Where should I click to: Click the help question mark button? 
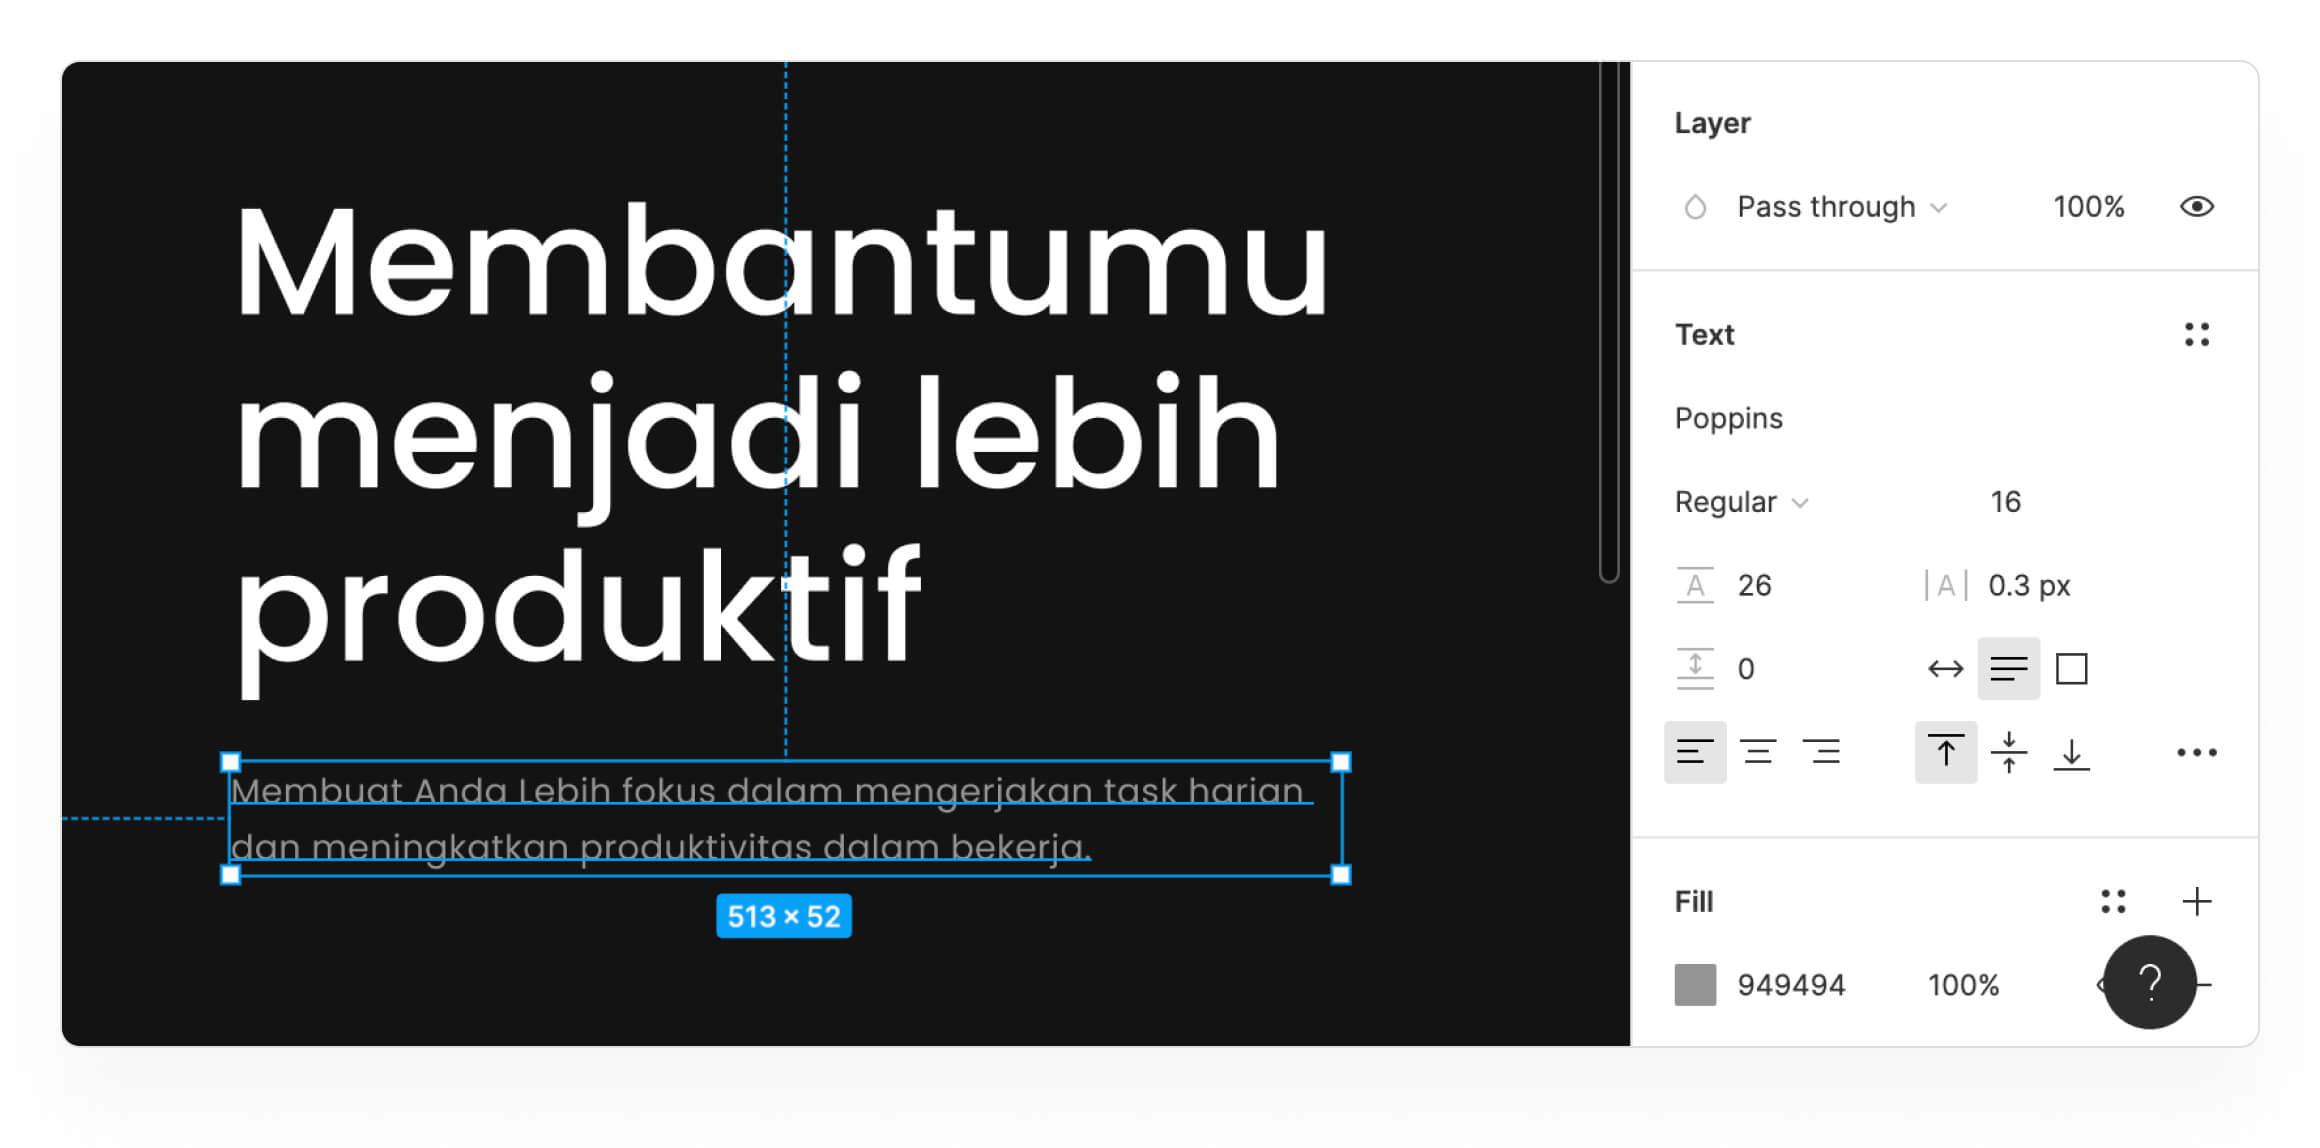(x=2149, y=982)
